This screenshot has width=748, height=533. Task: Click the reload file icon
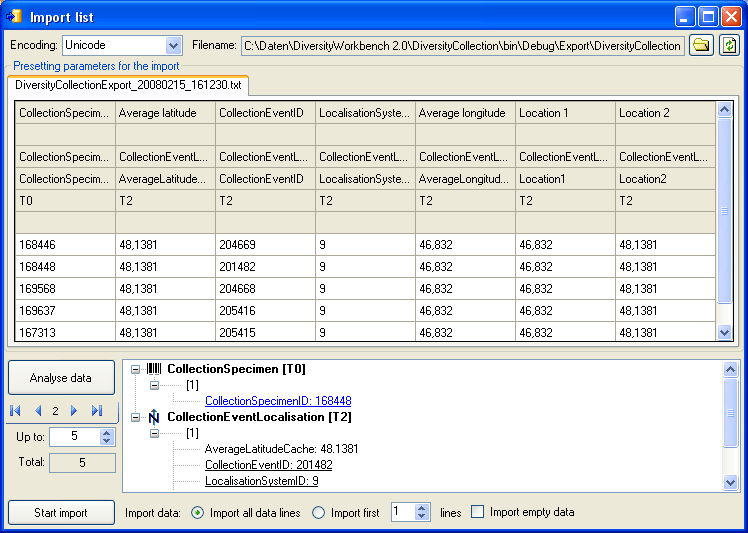click(x=729, y=45)
